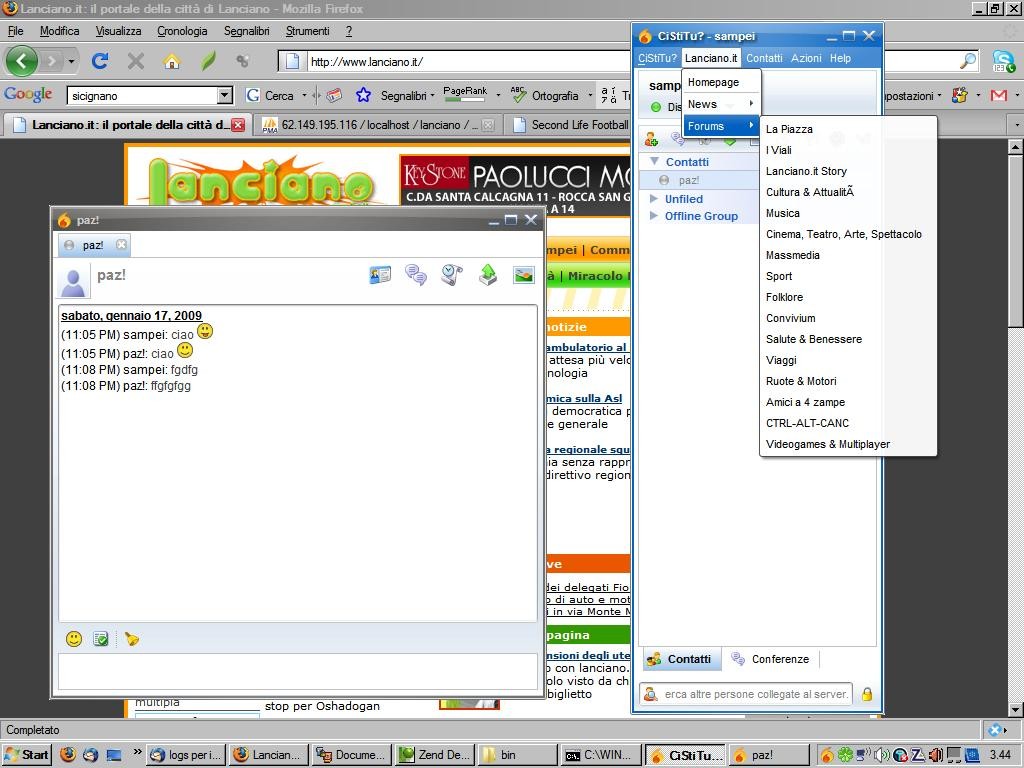Viewport: 1024px width, 768px height.
Task: Open the Cinema, Teatro, Arte, Spettacolo forum
Action: point(848,234)
